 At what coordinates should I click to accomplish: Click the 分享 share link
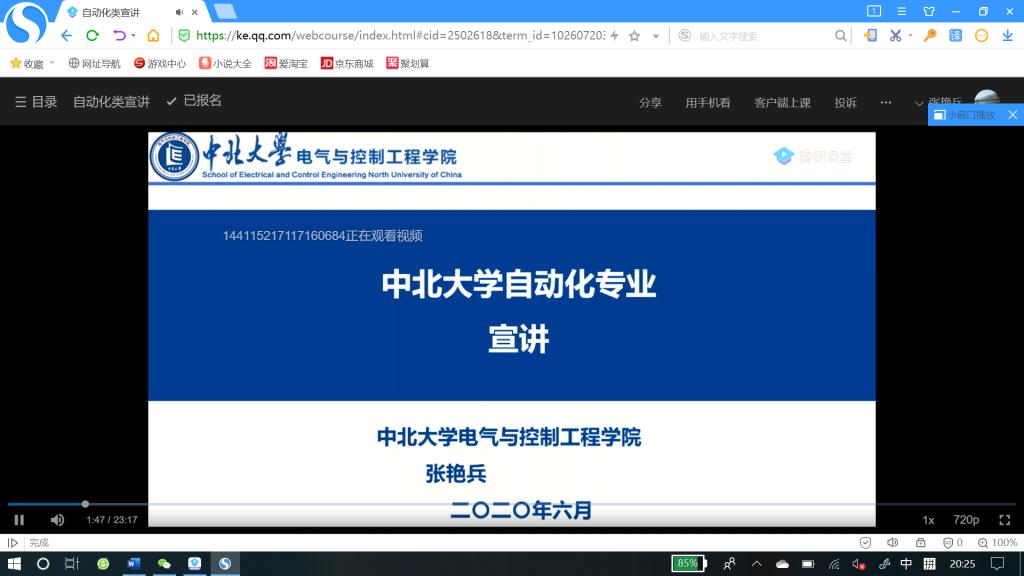pos(650,103)
